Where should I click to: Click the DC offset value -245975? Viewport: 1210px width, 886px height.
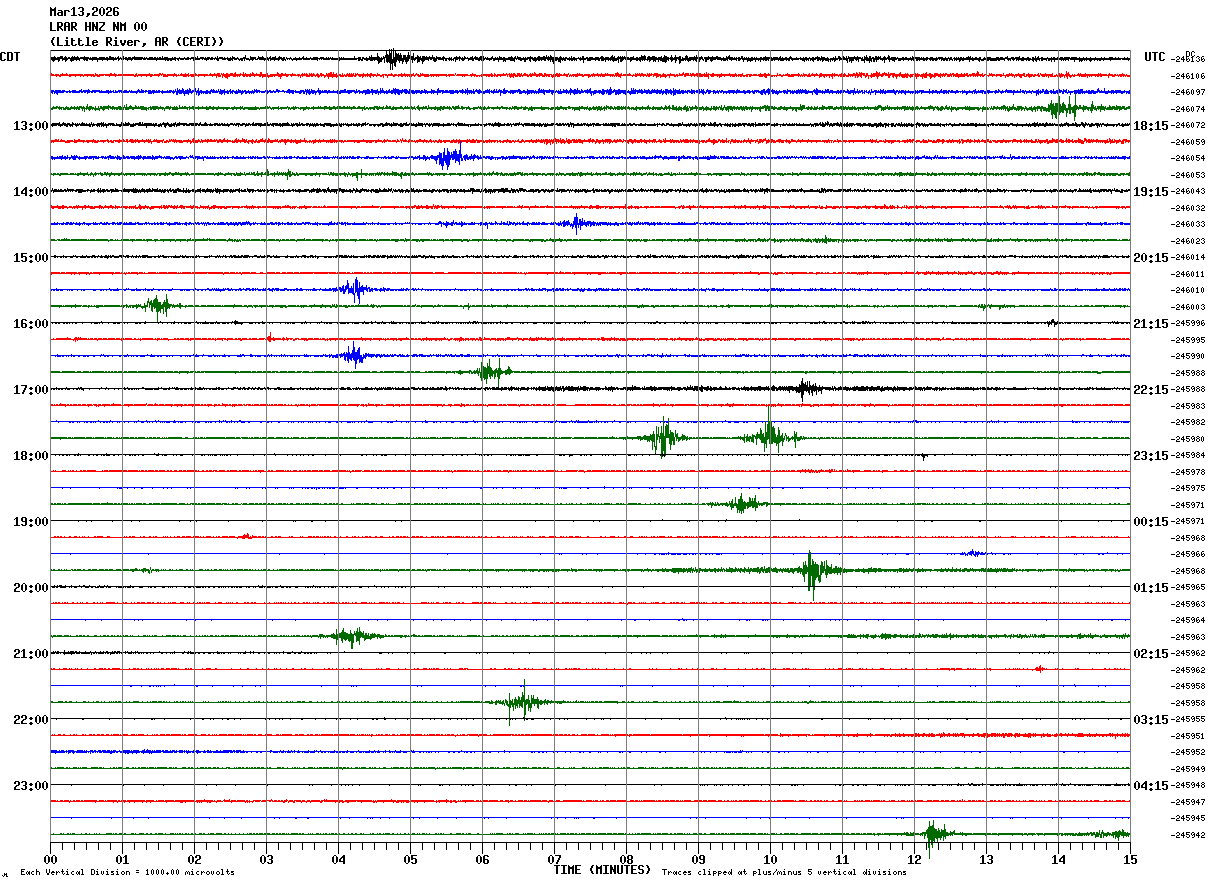(x=1187, y=488)
